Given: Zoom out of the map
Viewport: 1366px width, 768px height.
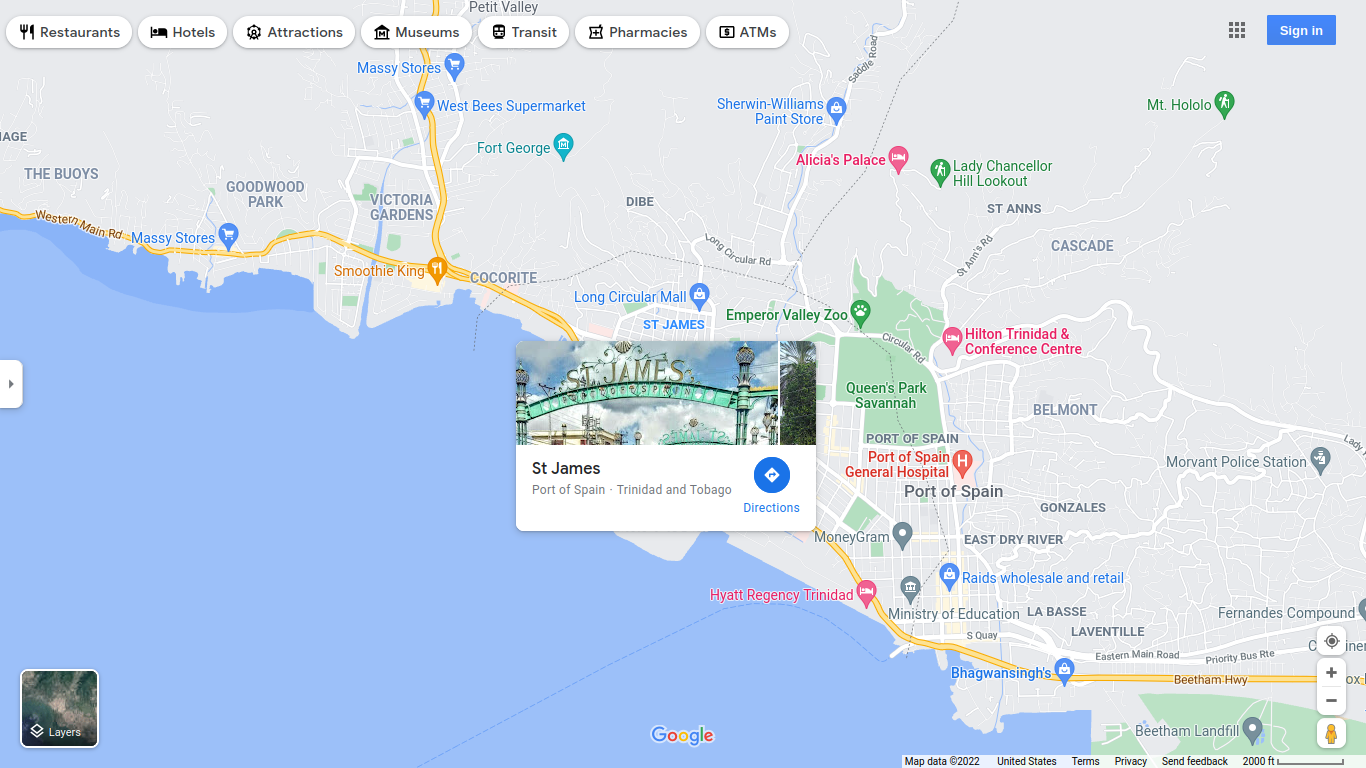Looking at the screenshot, I should tap(1331, 700).
